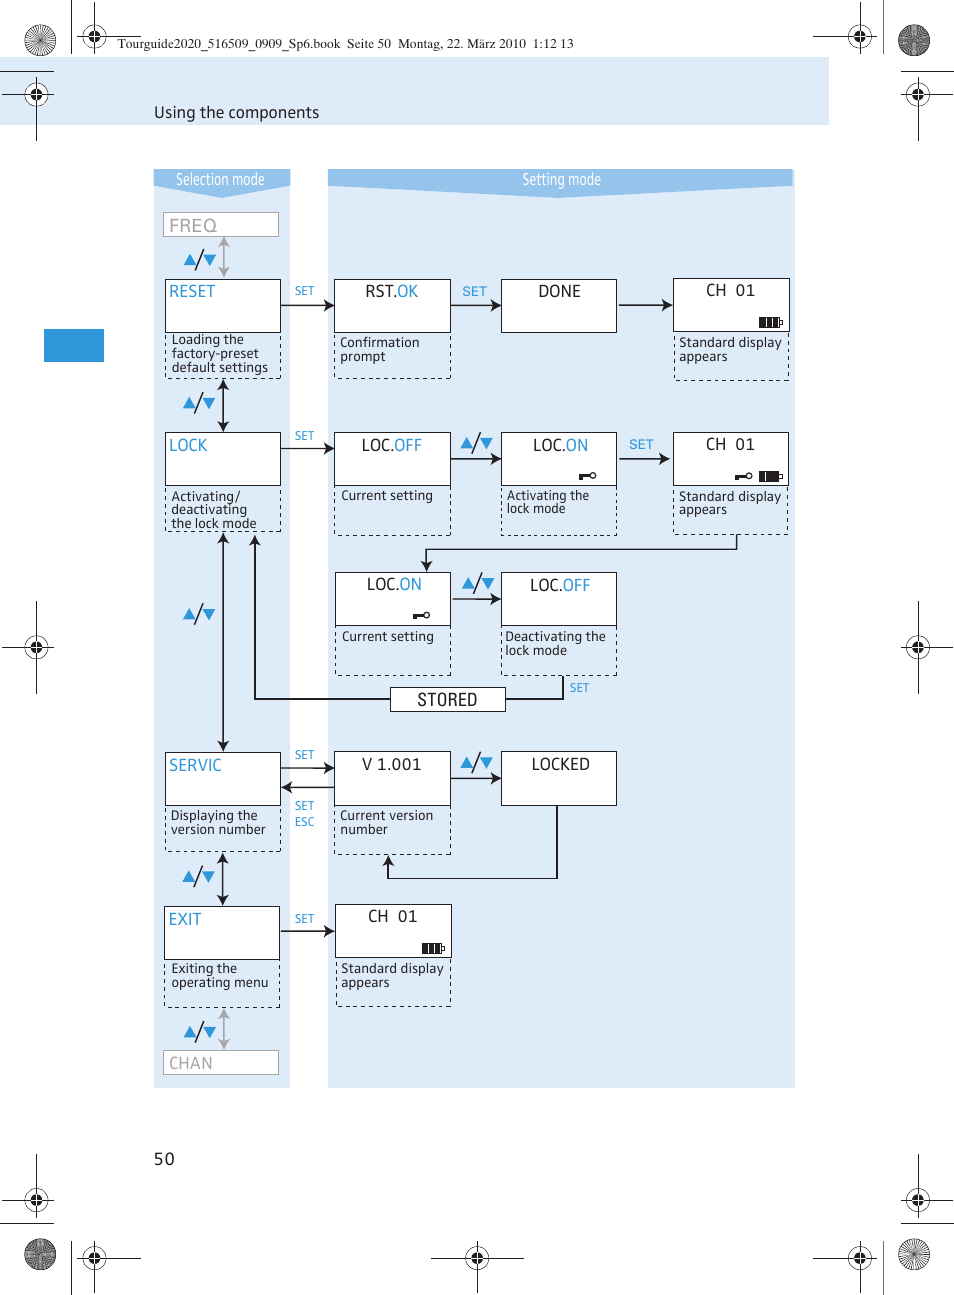
Task: Click the key icon in LOC.ON Activating lock box
Action: click(x=588, y=476)
